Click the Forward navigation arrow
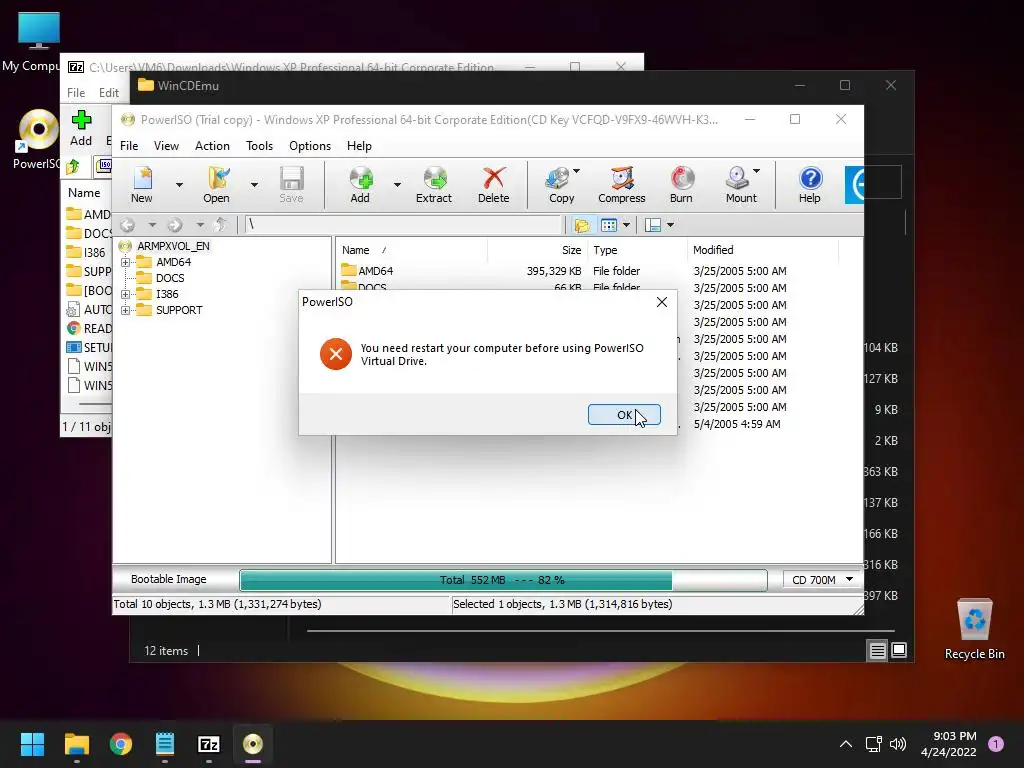Viewport: 1024px width, 768px height. tap(174, 225)
